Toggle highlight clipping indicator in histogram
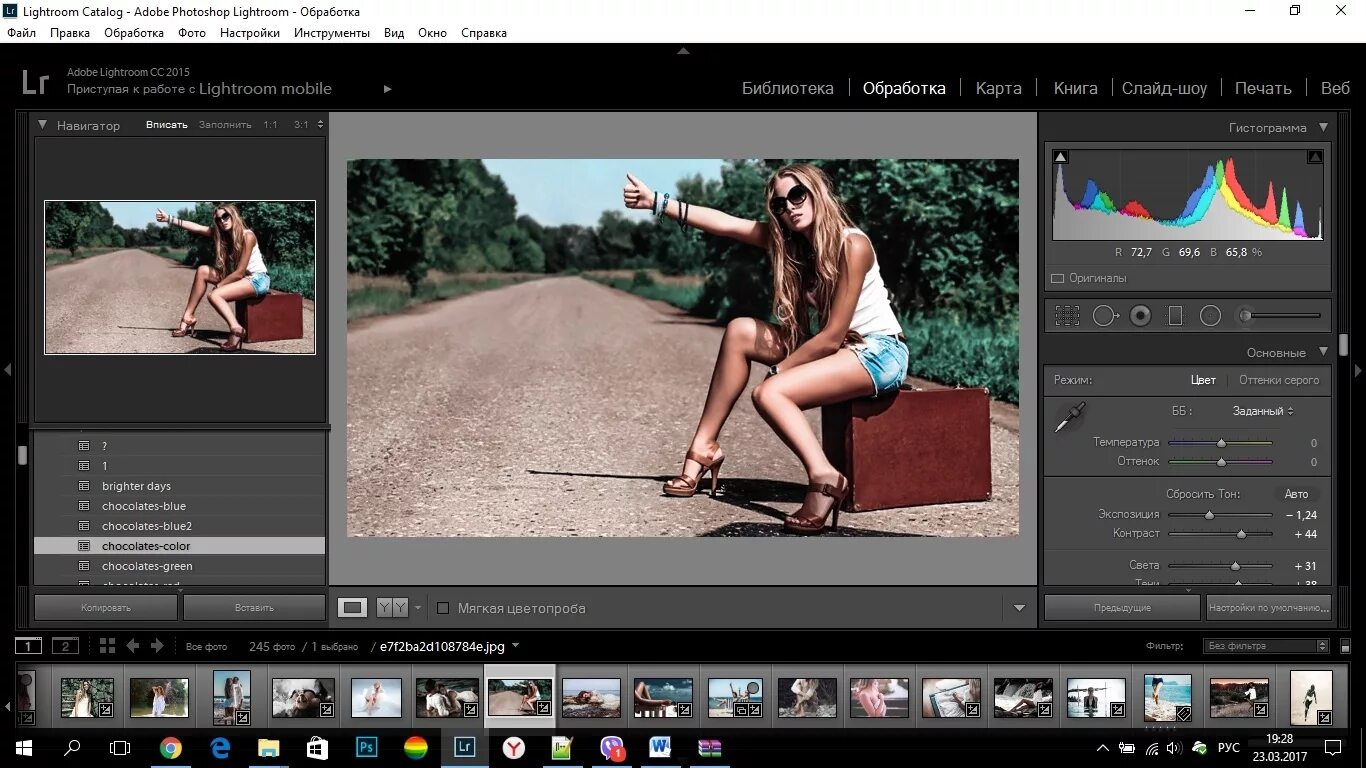Screen dimensions: 1366x768 (x=1315, y=157)
